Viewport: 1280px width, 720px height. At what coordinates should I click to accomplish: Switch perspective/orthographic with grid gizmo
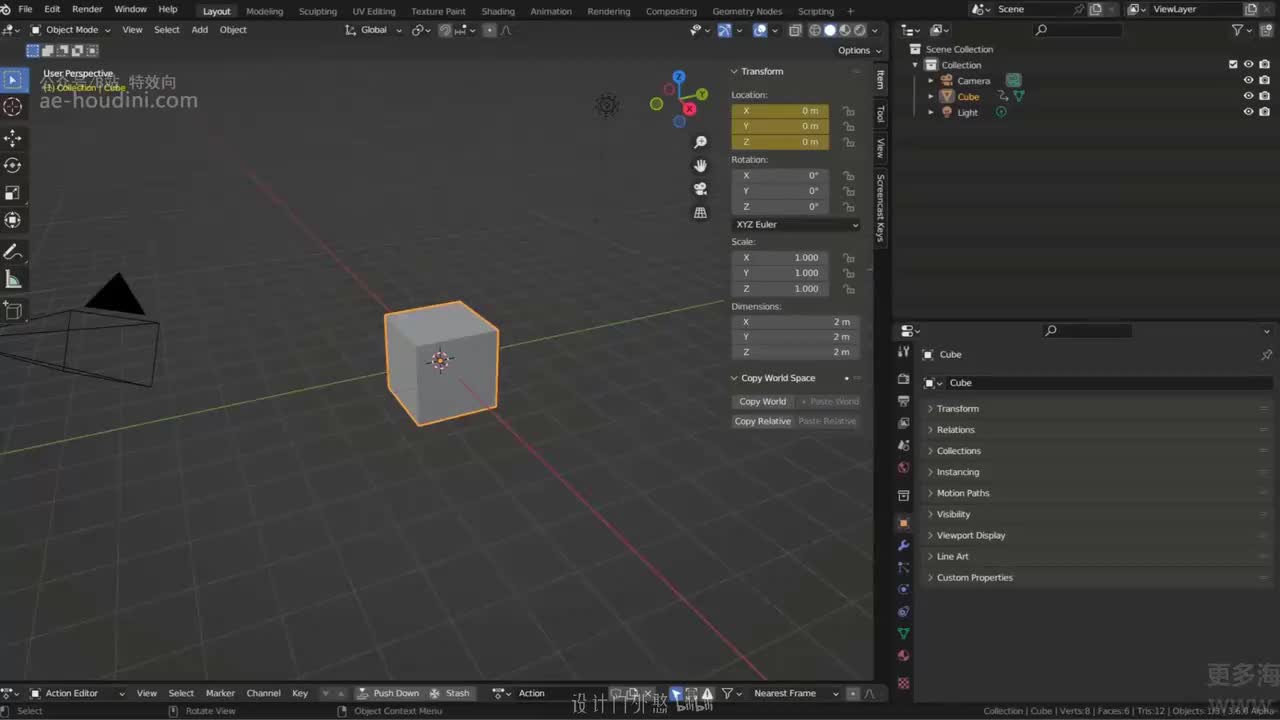[700, 213]
